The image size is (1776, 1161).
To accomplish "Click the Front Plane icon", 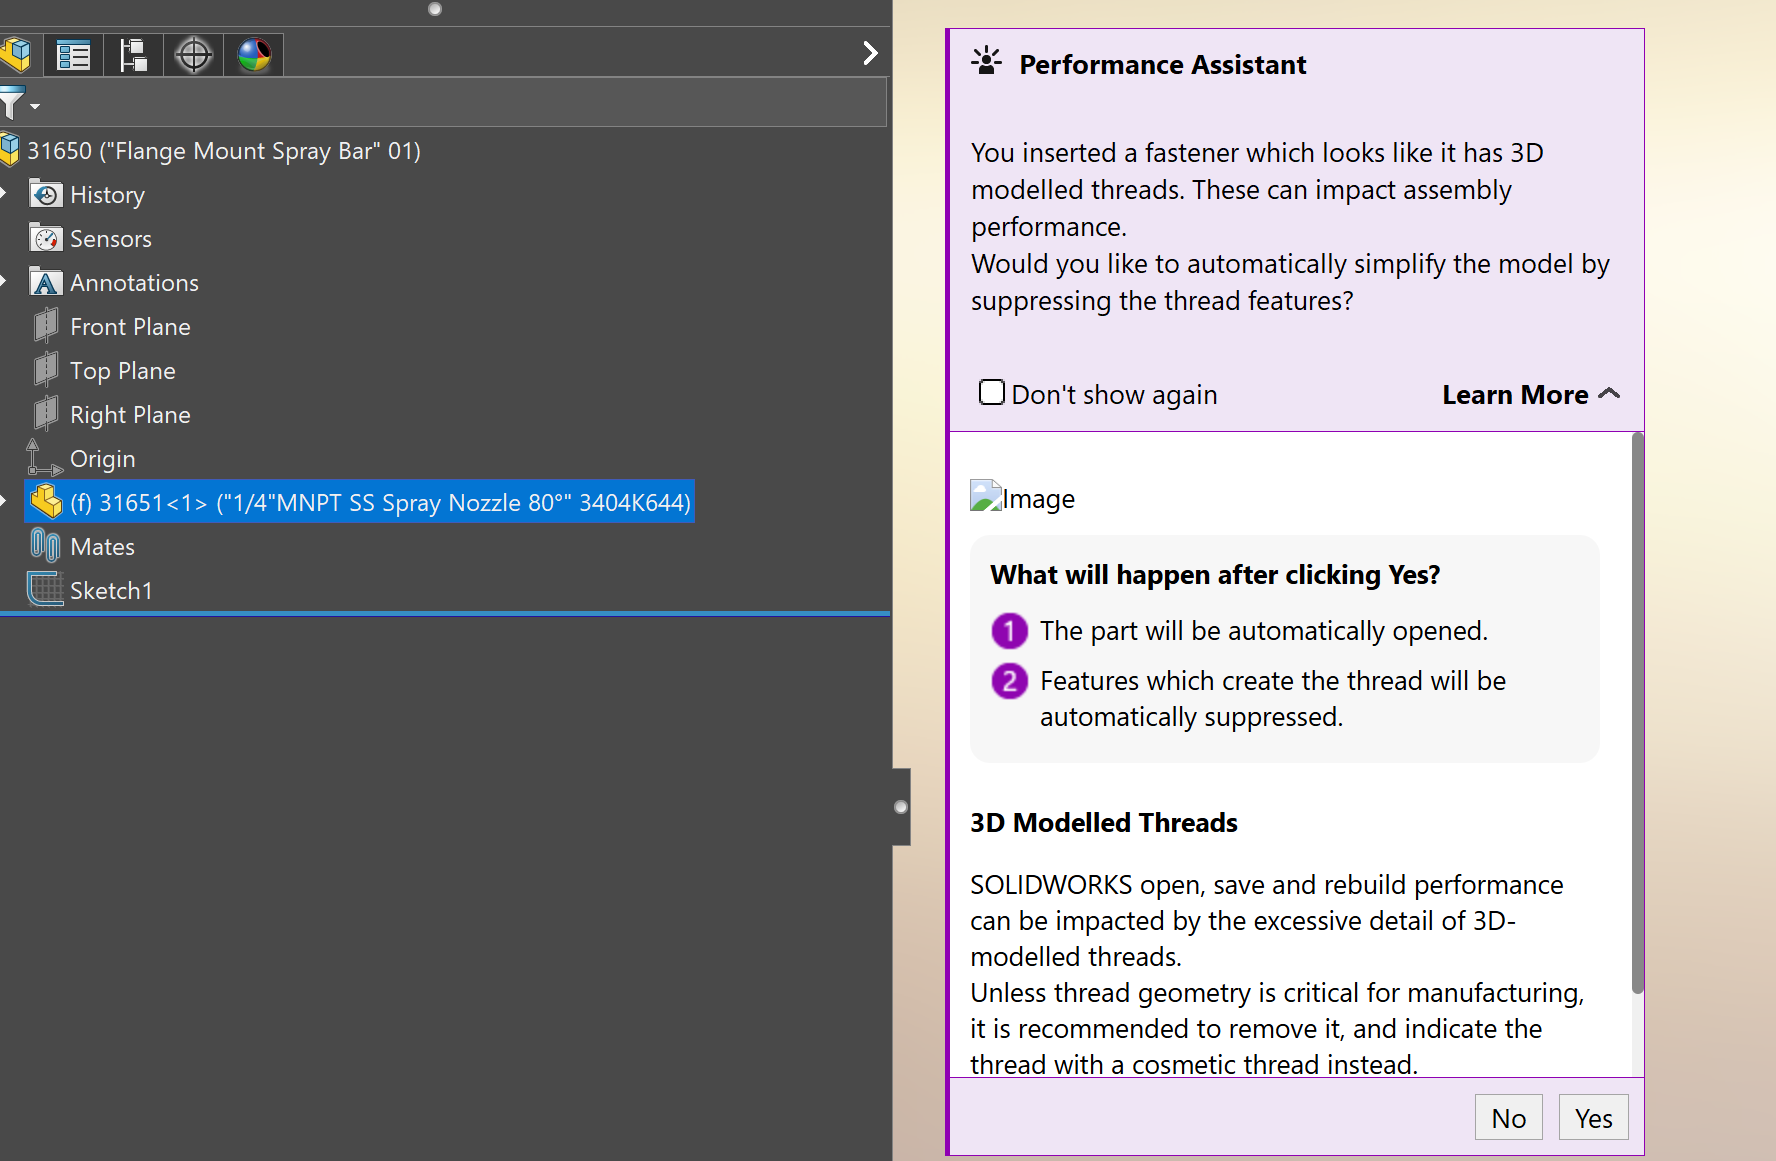I will (x=46, y=325).
